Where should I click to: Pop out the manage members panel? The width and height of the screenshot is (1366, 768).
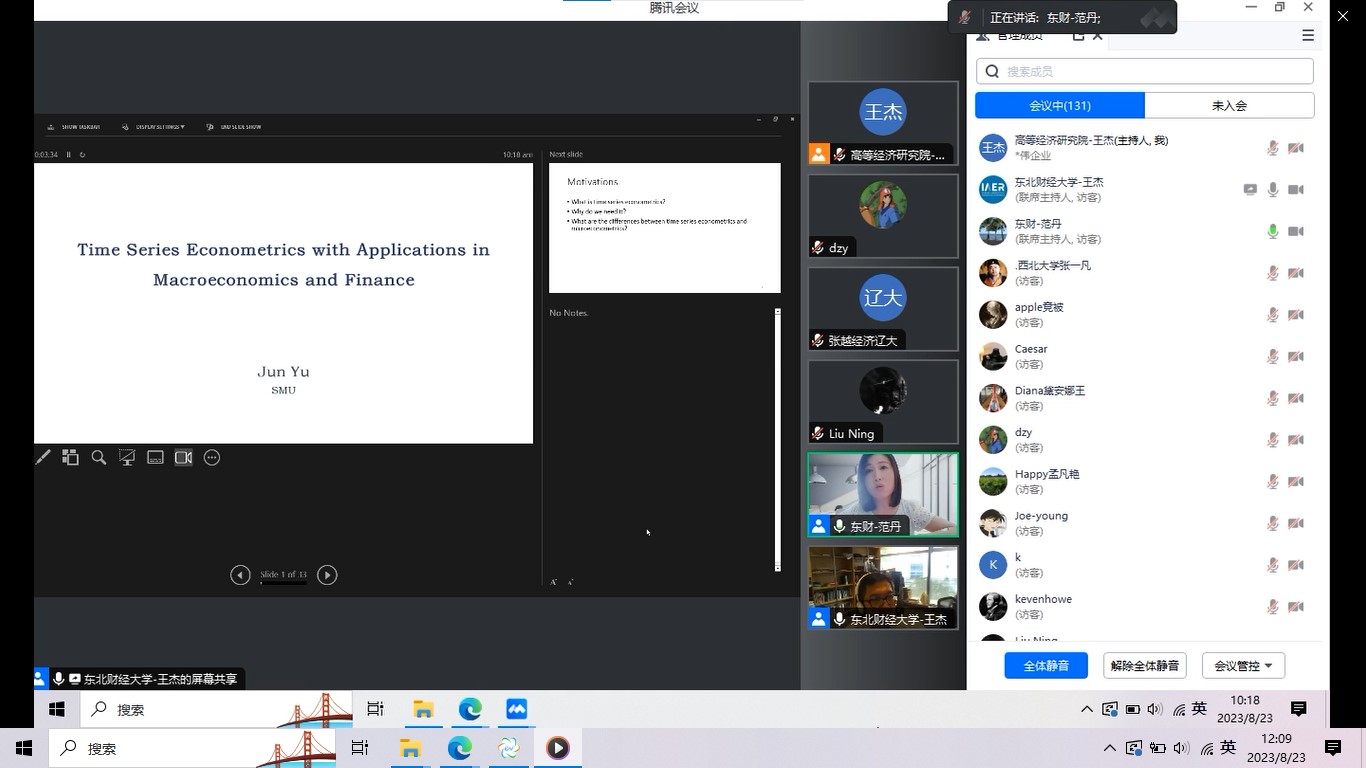pyautogui.click(x=1078, y=35)
